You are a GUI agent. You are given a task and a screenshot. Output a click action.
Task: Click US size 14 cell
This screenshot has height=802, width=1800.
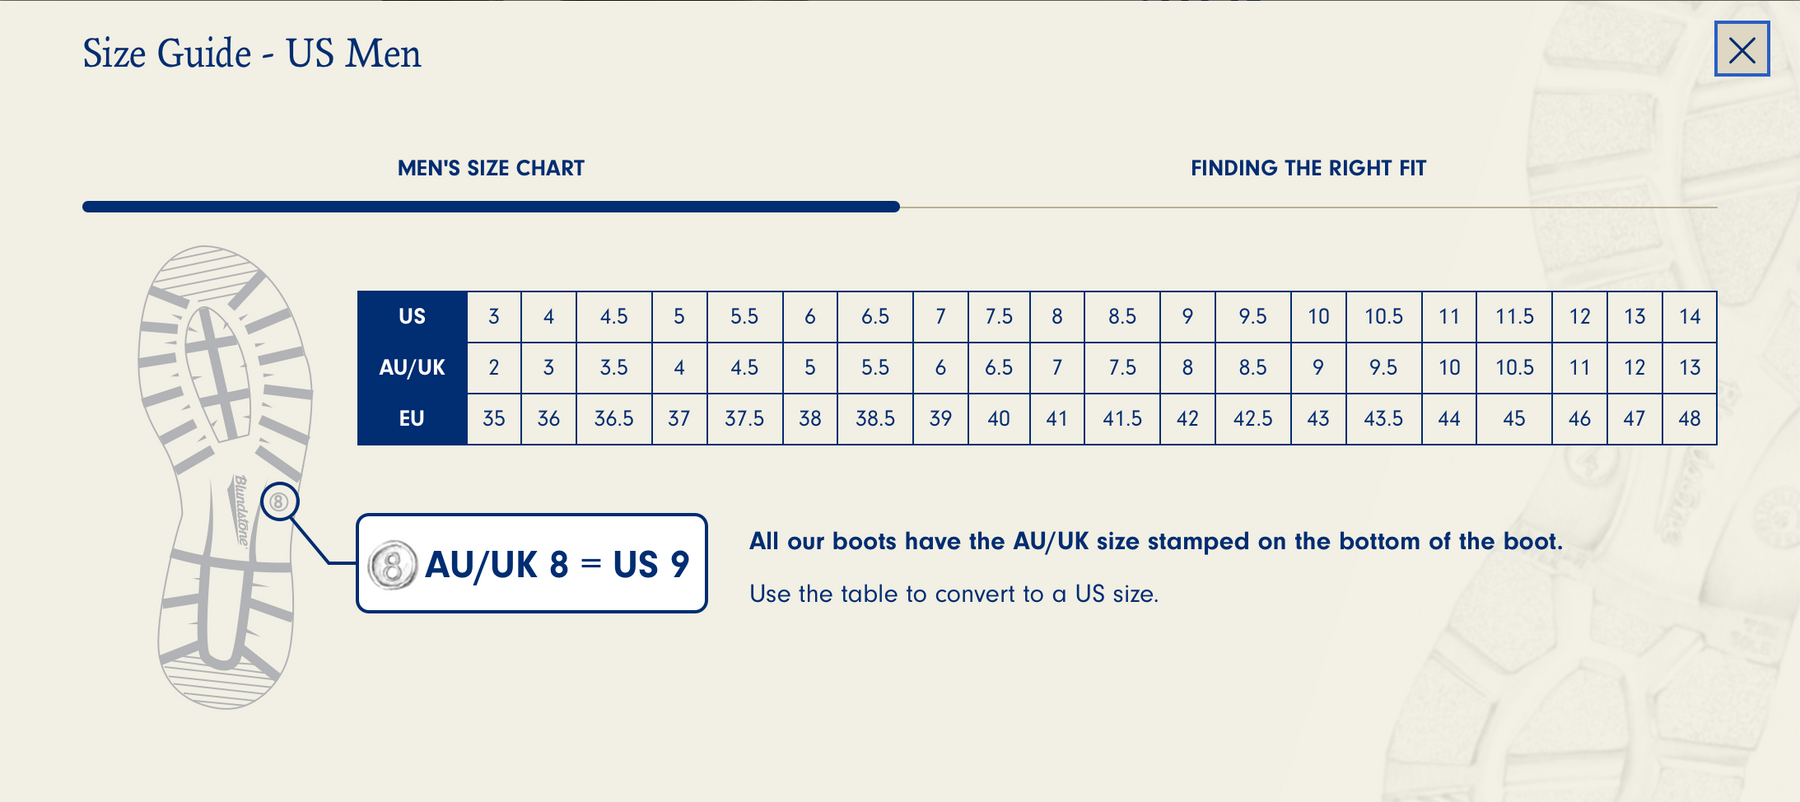click(x=1689, y=317)
